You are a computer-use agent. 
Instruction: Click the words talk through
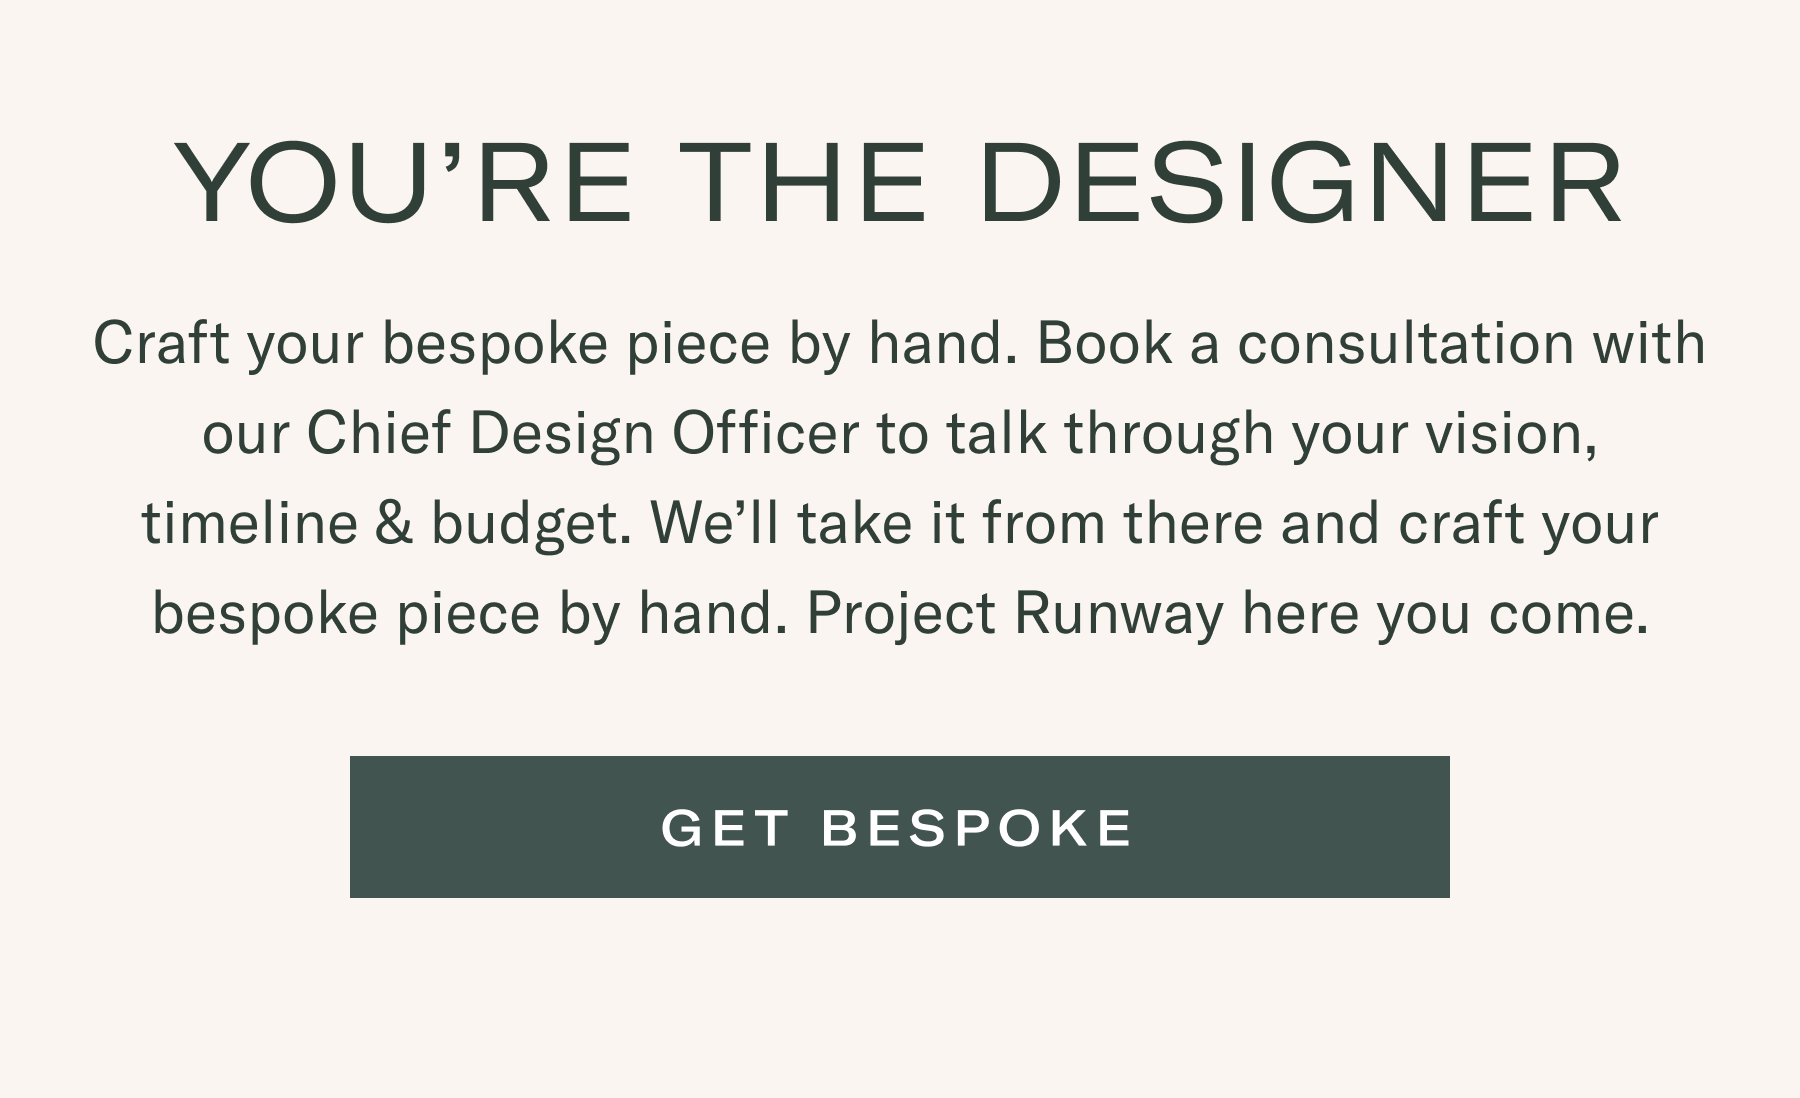pyautogui.click(x=1110, y=434)
